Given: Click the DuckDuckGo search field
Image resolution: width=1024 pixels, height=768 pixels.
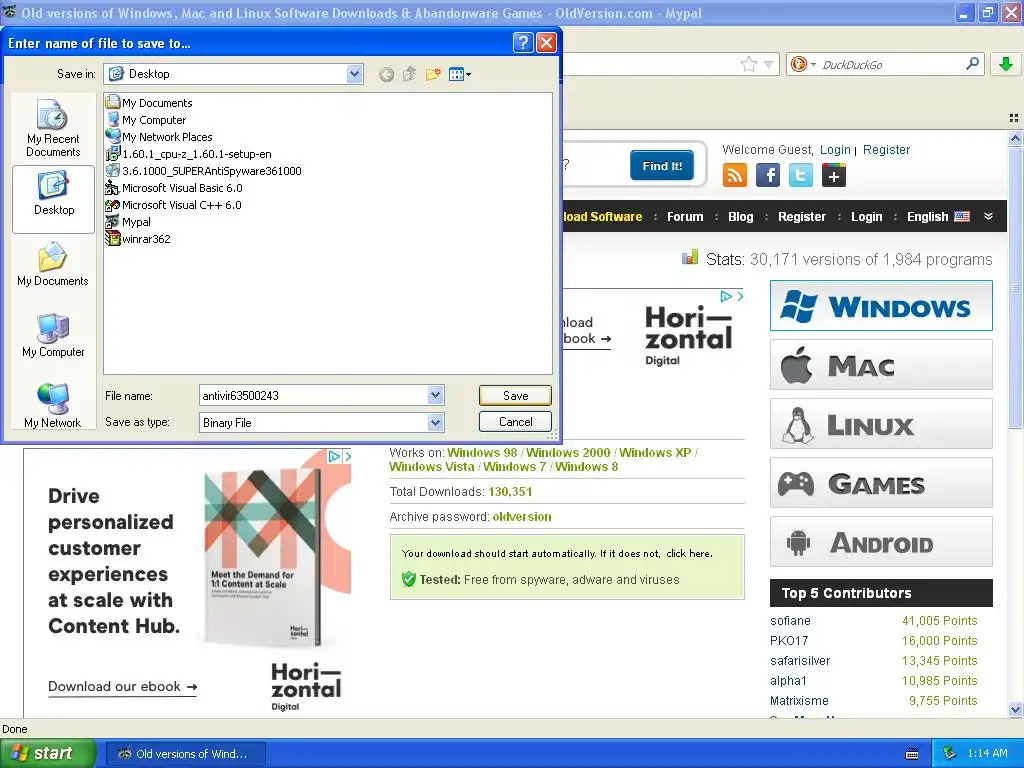Looking at the screenshot, I should pyautogui.click(x=891, y=64).
